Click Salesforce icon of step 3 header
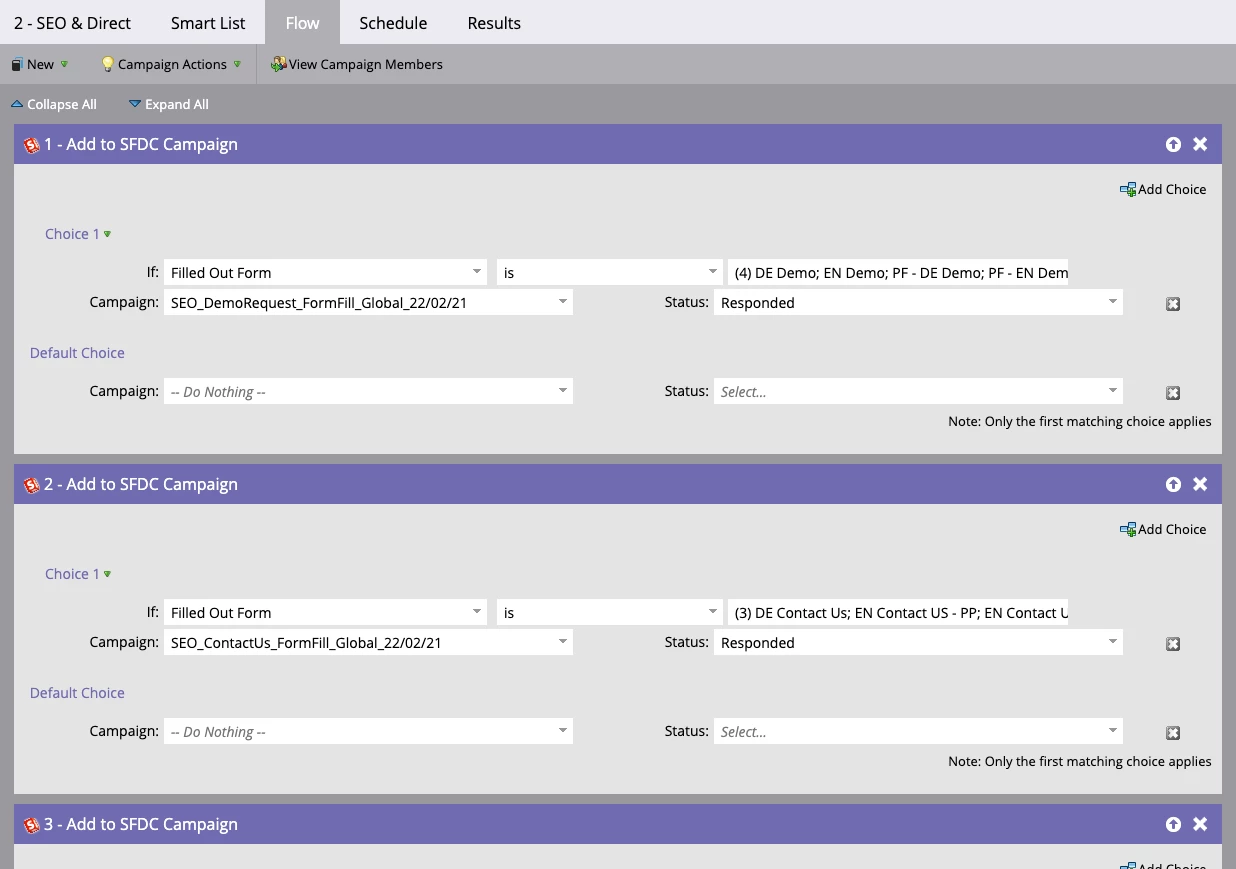Screen dimensions: 1236x869 click(x=31, y=825)
